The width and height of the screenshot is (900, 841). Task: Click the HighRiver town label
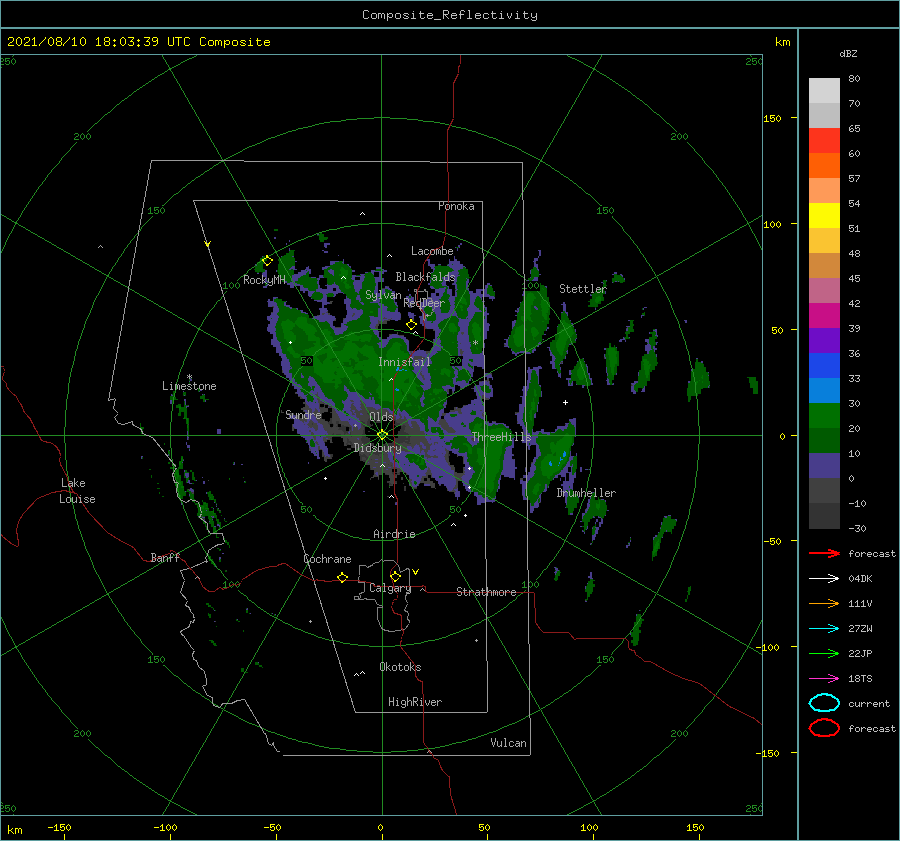point(415,702)
